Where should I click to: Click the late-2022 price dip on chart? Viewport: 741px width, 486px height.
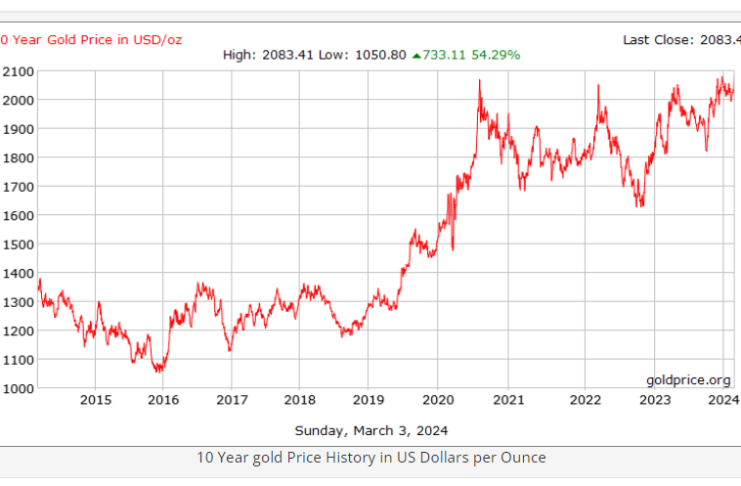point(640,204)
